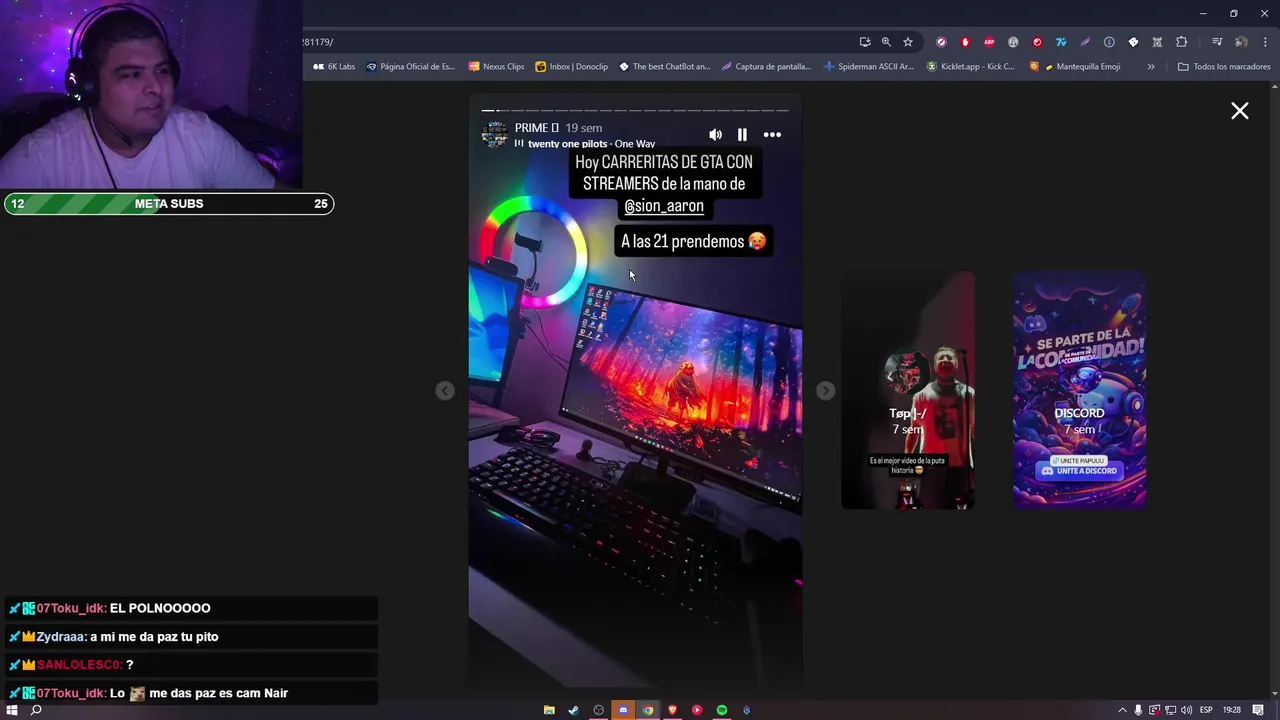Open Discord from the taskbar

(623, 710)
